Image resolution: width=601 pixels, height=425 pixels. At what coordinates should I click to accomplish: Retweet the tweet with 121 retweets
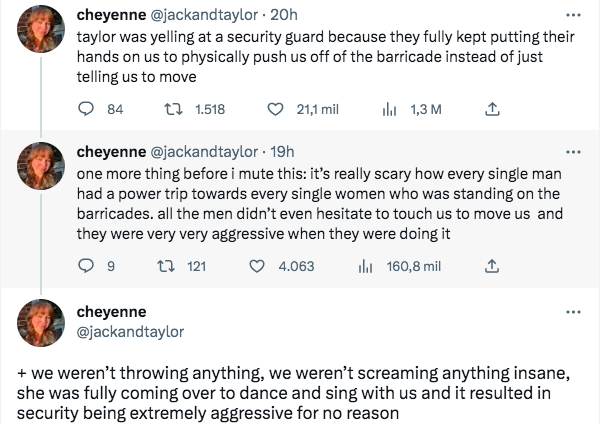pos(169,266)
